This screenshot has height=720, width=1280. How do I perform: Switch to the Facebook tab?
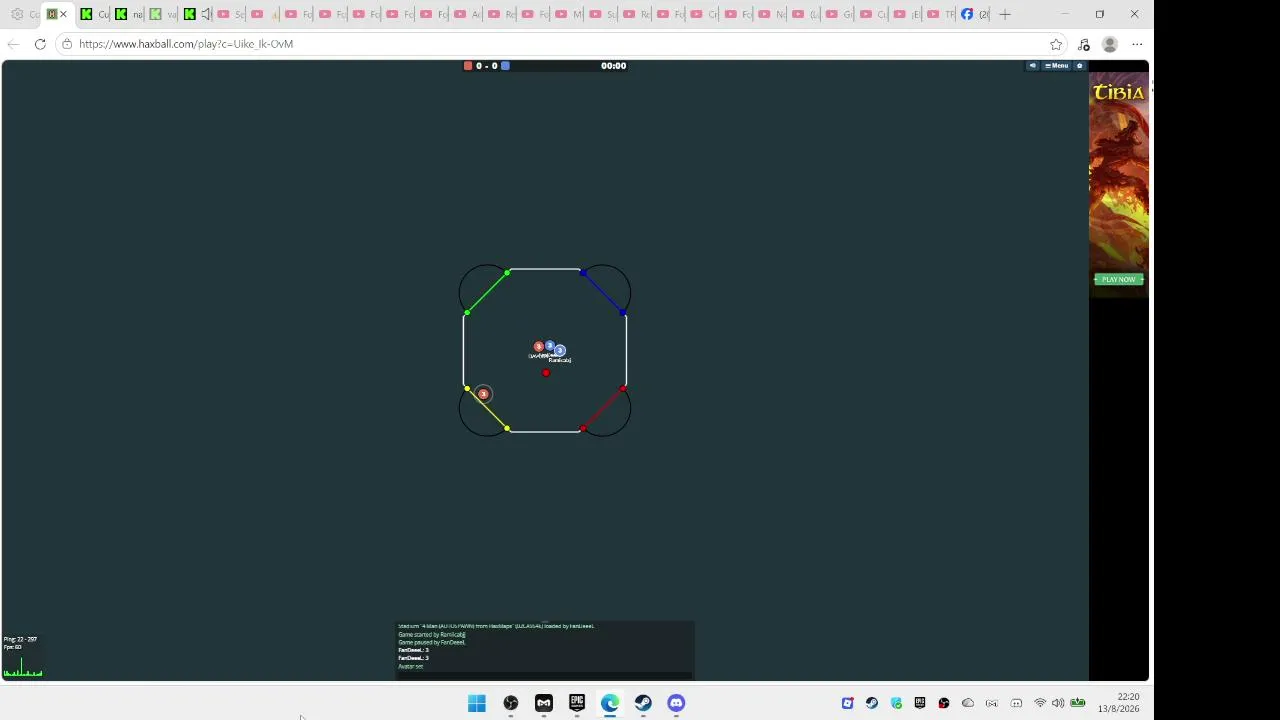(x=975, y=14)
